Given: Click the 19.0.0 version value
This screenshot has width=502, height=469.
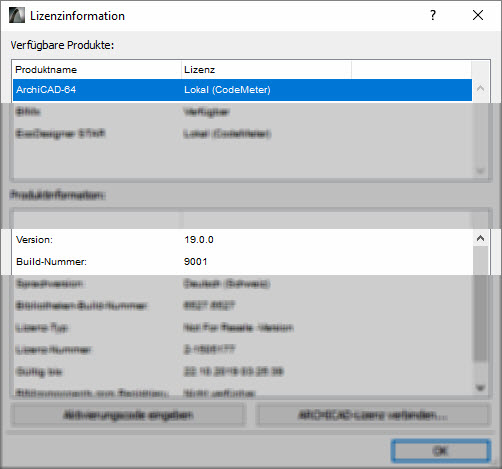Looking at the screenshot, I should tap(199, 240).
